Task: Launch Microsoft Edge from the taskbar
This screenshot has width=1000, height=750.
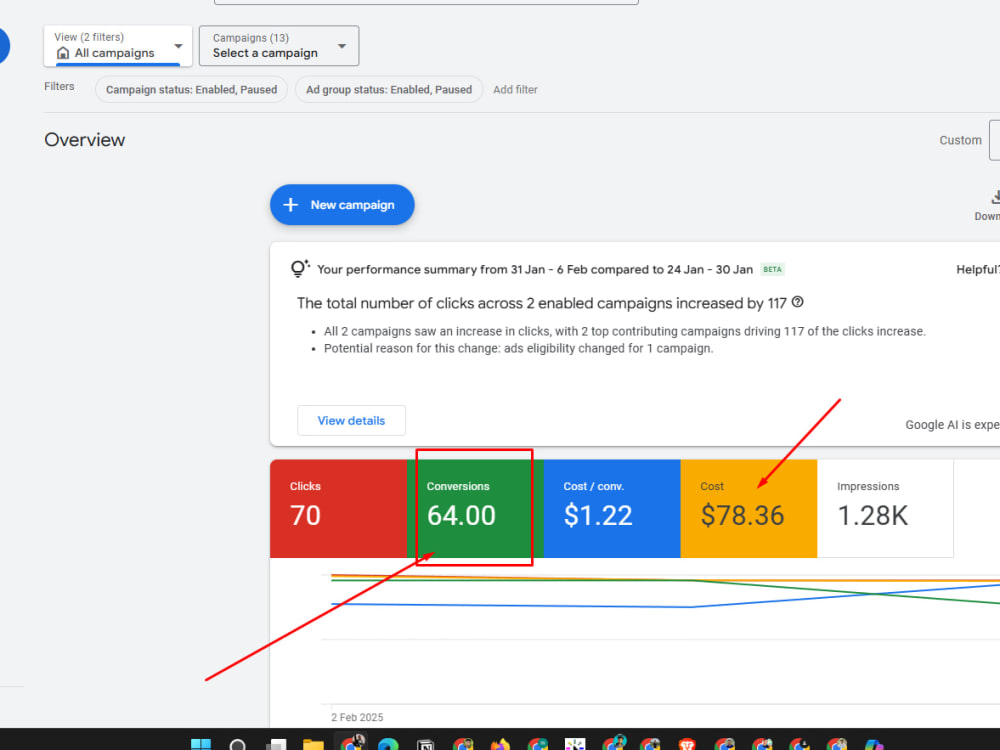Action: pyautogui.click(x=388, y=744)
